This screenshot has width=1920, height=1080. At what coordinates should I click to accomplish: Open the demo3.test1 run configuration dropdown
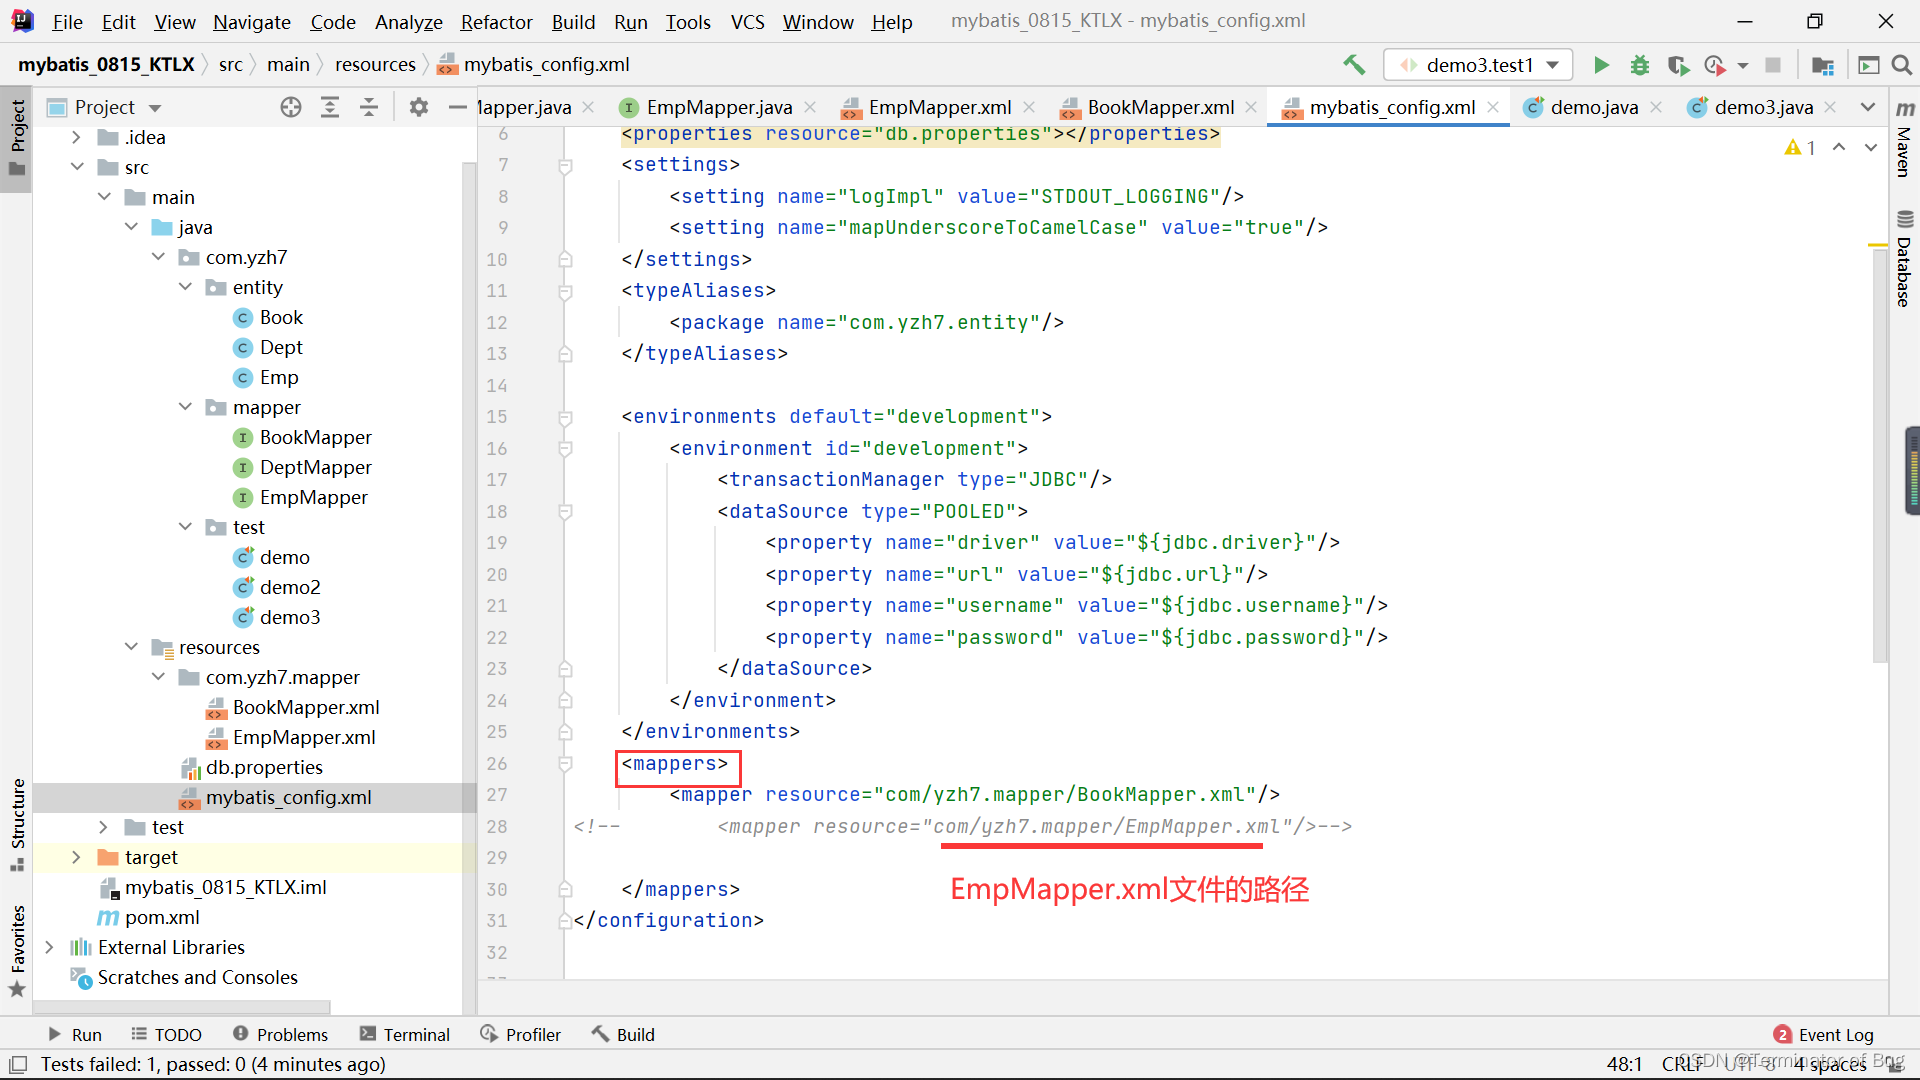(x=1478, y=65)
